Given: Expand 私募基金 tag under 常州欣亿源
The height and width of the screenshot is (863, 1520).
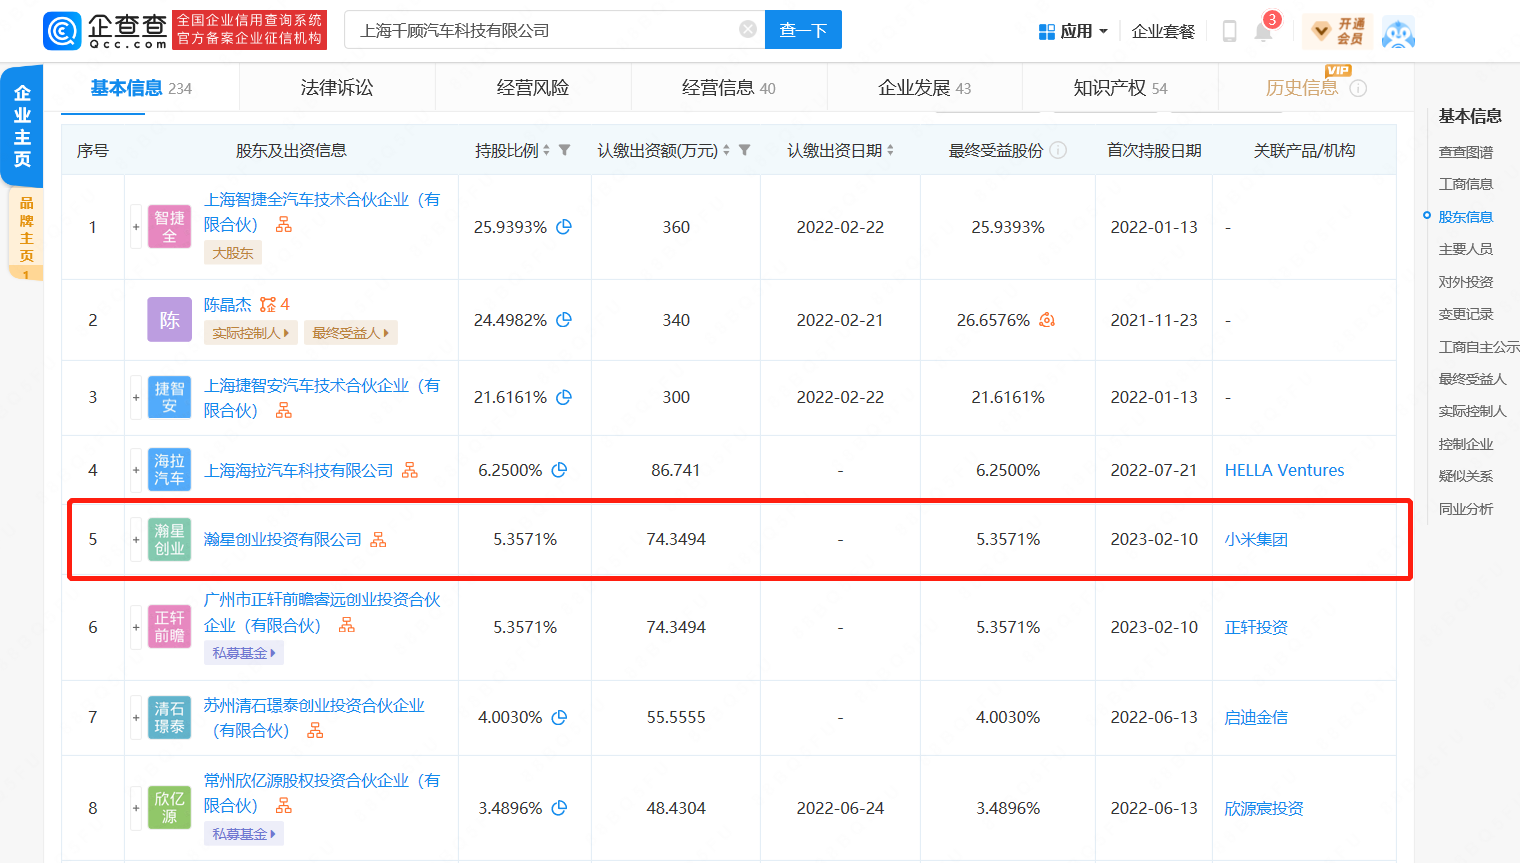Looking at the screenshot, I should [244, 834].
